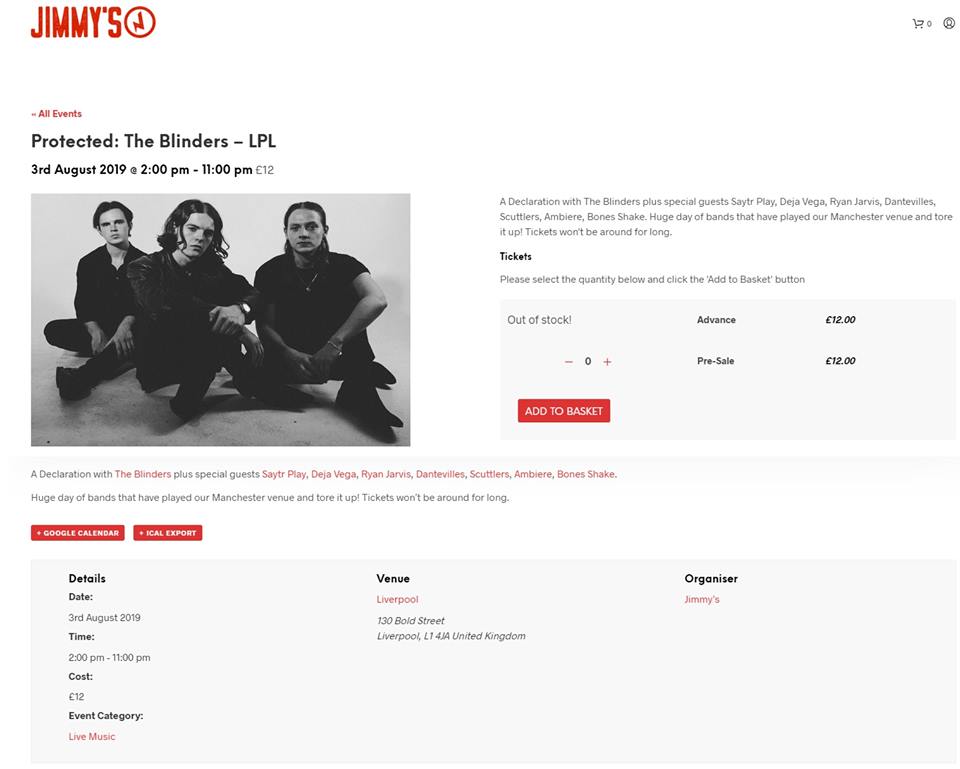Open The Blinders artist link
The height and width of the screenshot is (769, 960).
143,474
